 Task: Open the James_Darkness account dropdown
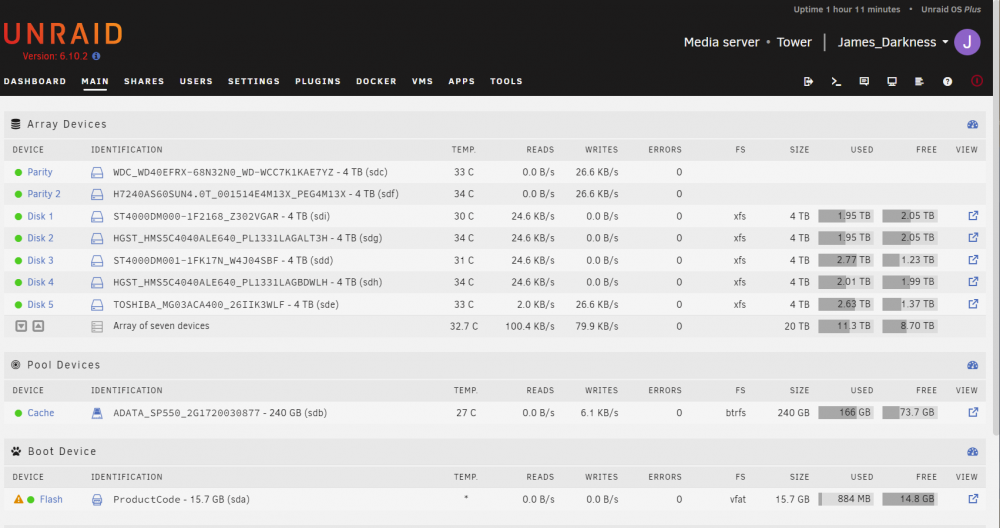892,42
